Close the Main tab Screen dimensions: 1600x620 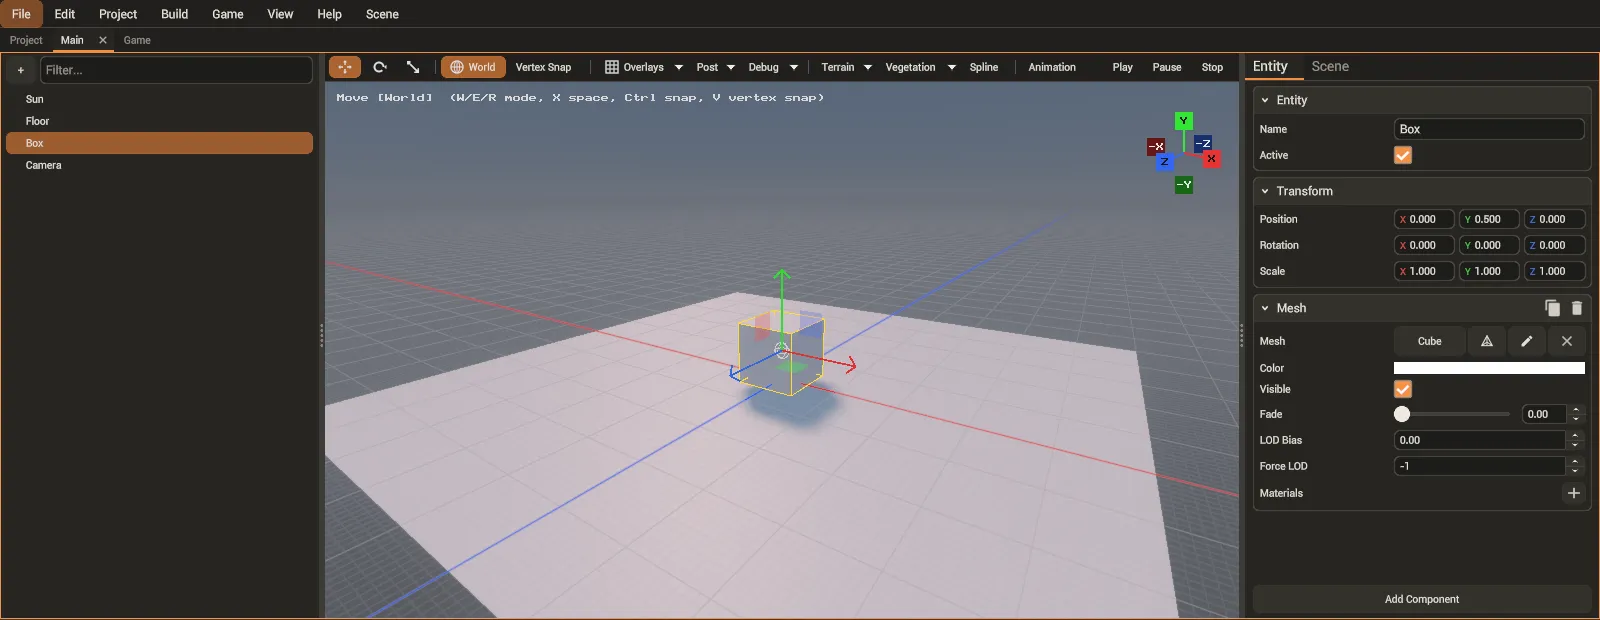tap(103, 40)
